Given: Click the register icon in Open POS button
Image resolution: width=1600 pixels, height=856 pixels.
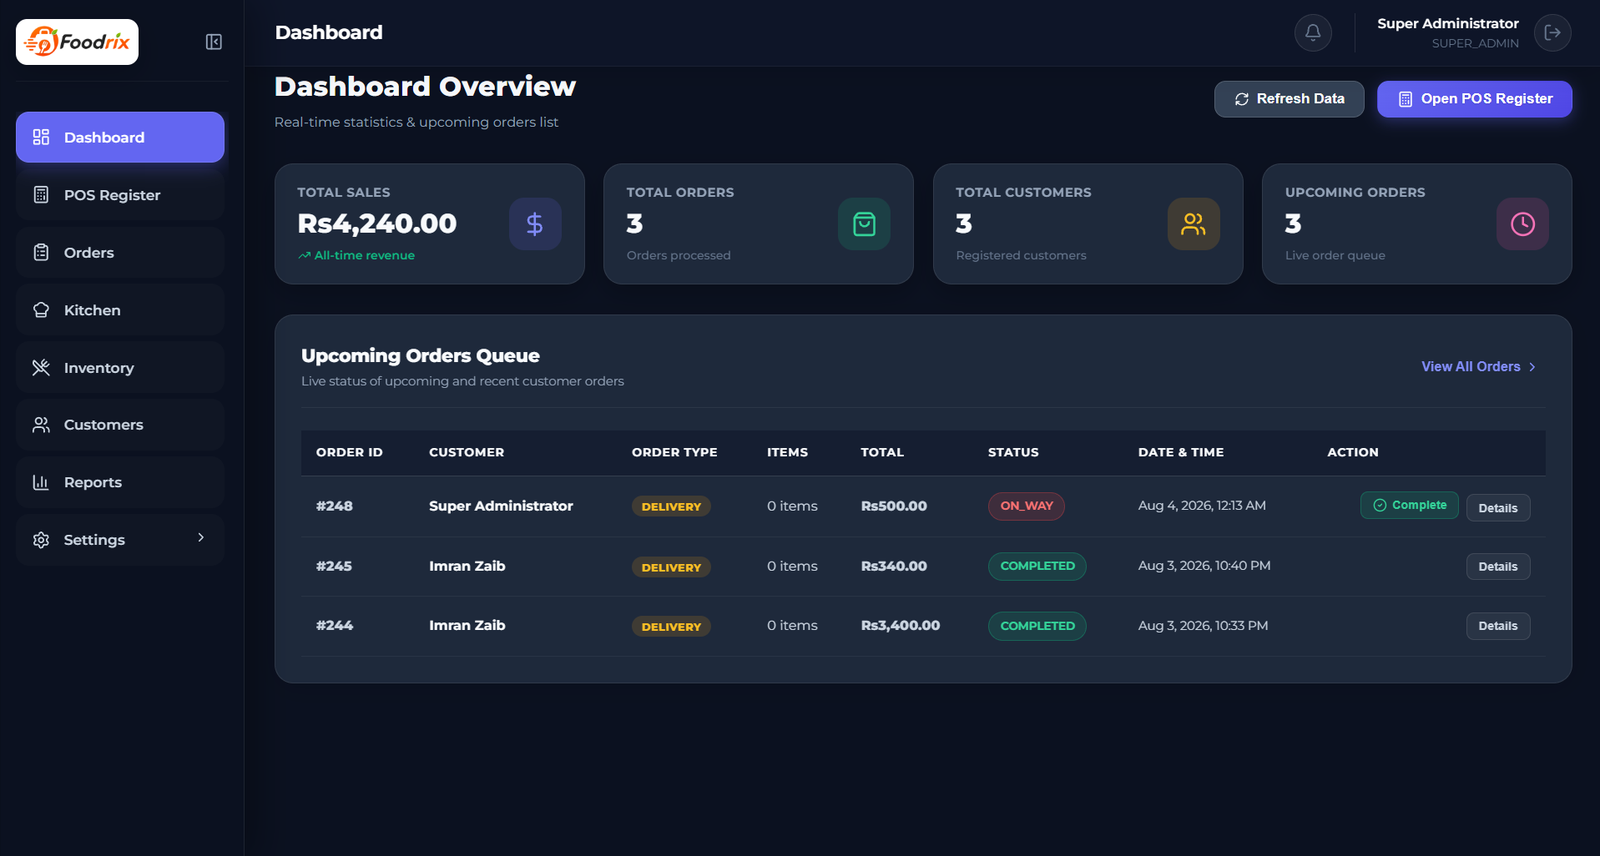Looking at the screenshot, I should coord(1405,99).
